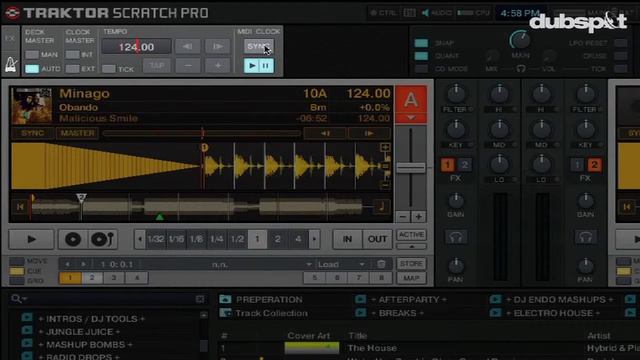The width and height of the screenshot is (640, 360).
Task: Select loop size 1
Action: click(x=257, y=239)
